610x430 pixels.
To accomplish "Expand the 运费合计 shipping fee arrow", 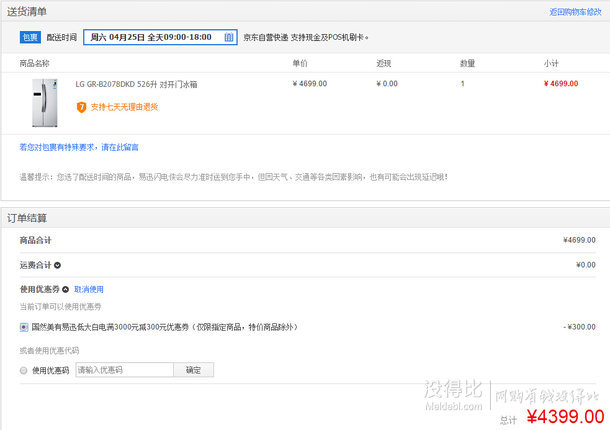I will pyautogui.click(x=57, y=265).
